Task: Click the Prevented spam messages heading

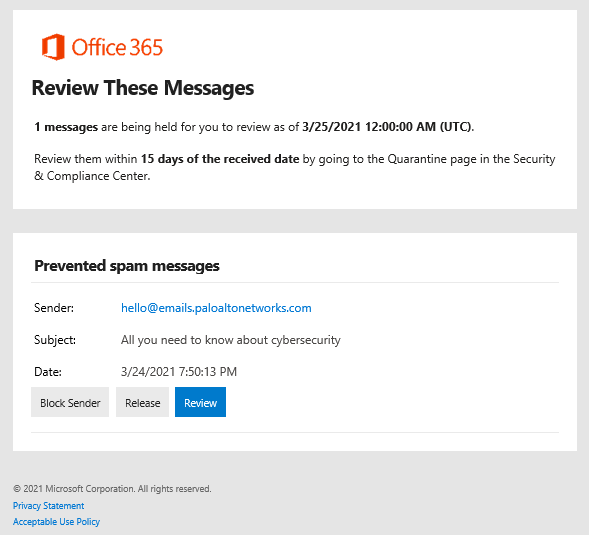Action: tap(127, 266)
